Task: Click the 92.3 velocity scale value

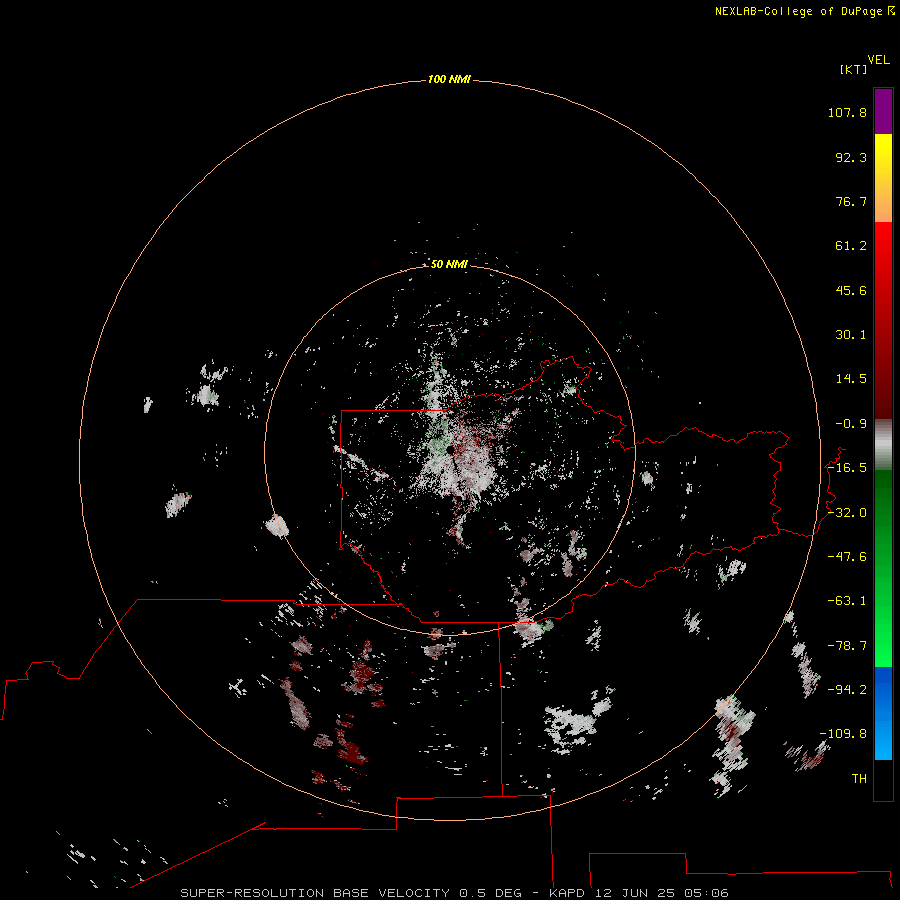Action: tap(851, 157)
